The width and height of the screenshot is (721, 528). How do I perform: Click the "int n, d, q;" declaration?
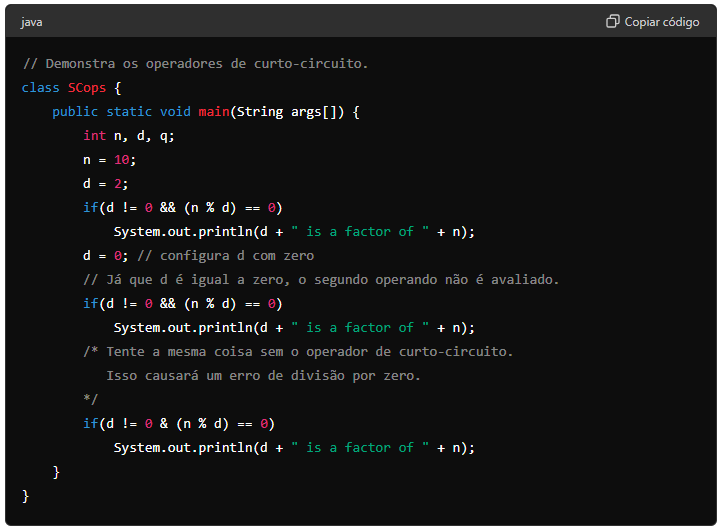129,136
